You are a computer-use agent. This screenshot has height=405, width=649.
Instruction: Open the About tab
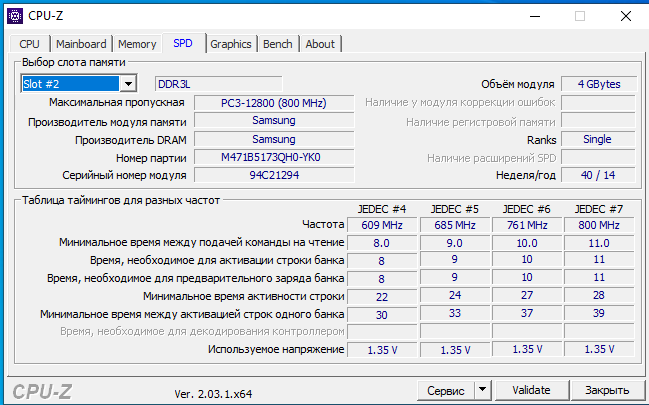[x=320, y=44]
